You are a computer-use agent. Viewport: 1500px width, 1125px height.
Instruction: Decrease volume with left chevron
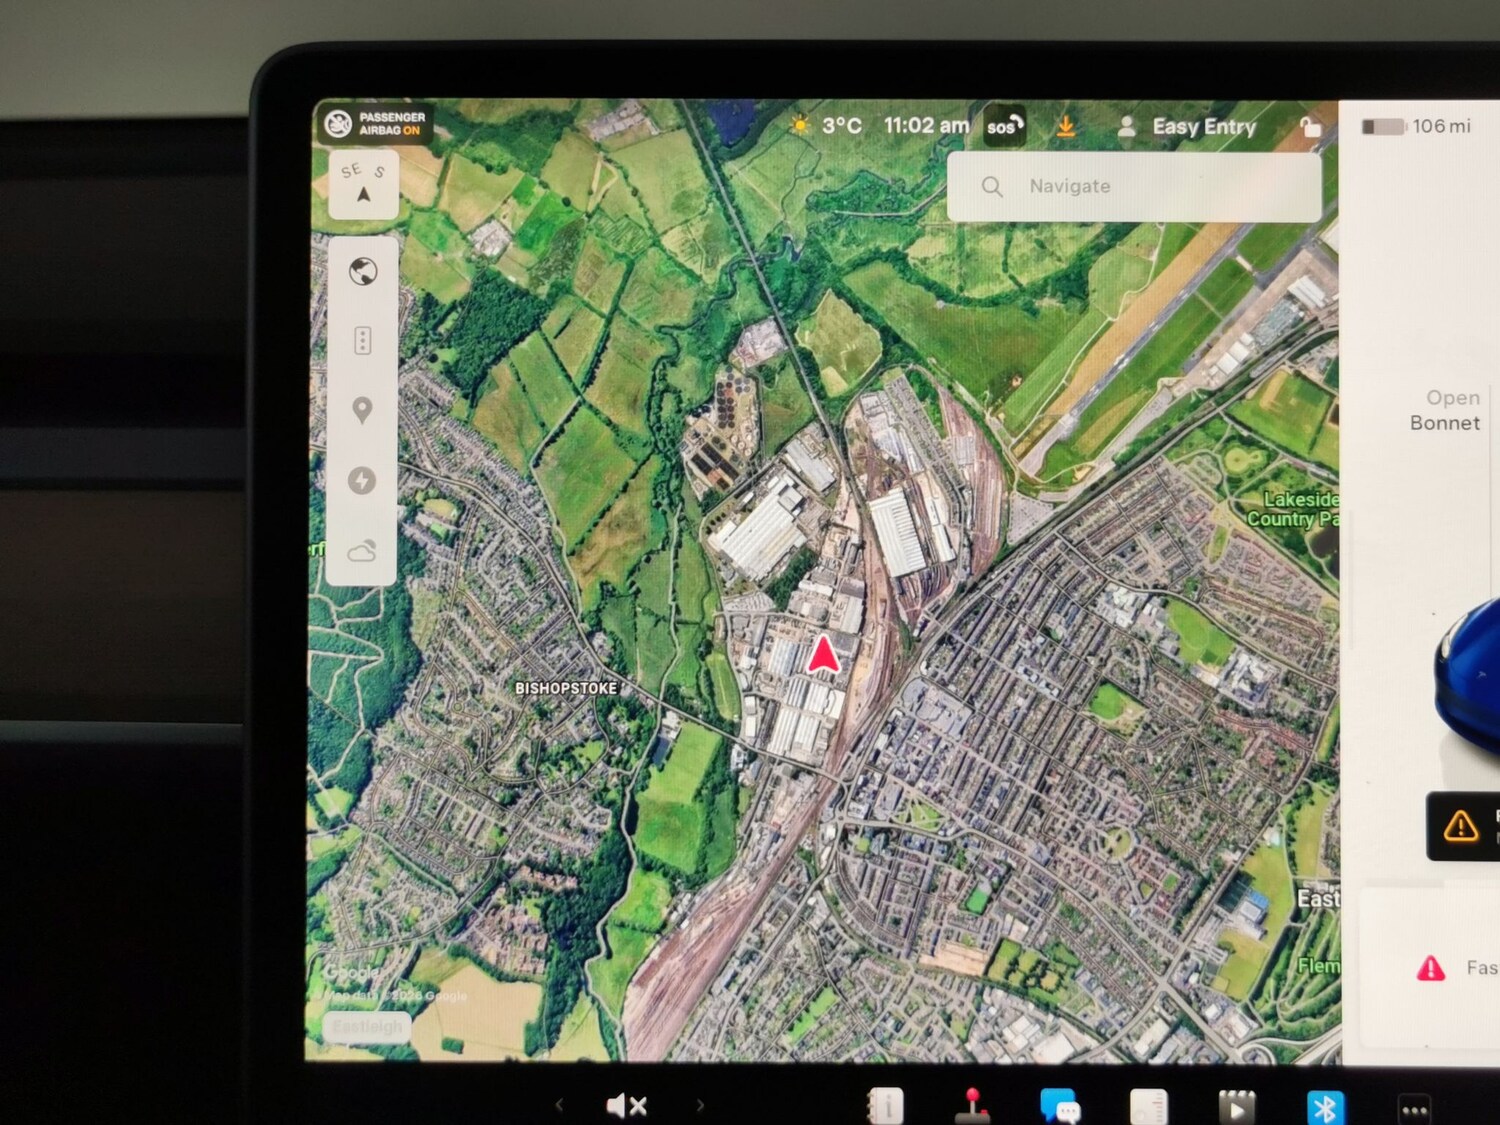point(559,1105)
